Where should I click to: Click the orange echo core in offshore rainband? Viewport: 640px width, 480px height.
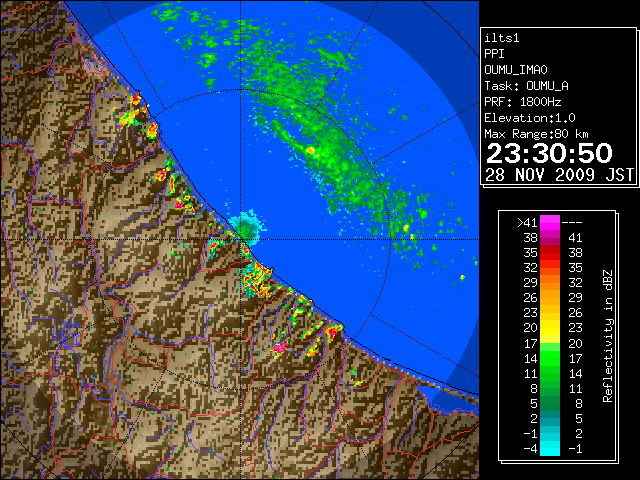pos(310,150)
